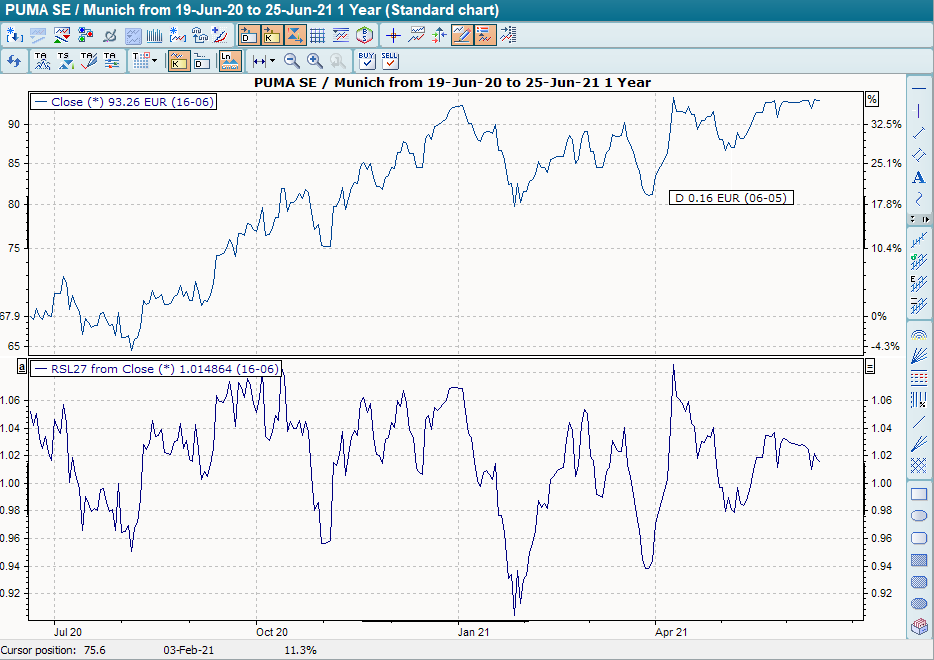Screen dimensions: 934x660
Task: Select the crosshair cursor tool
Action: [x=394, y=35]
